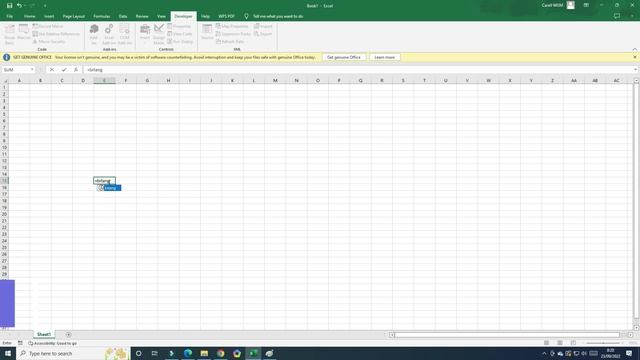Click Map Properties in XML group

pyautogui.click(x=232, y=26)
